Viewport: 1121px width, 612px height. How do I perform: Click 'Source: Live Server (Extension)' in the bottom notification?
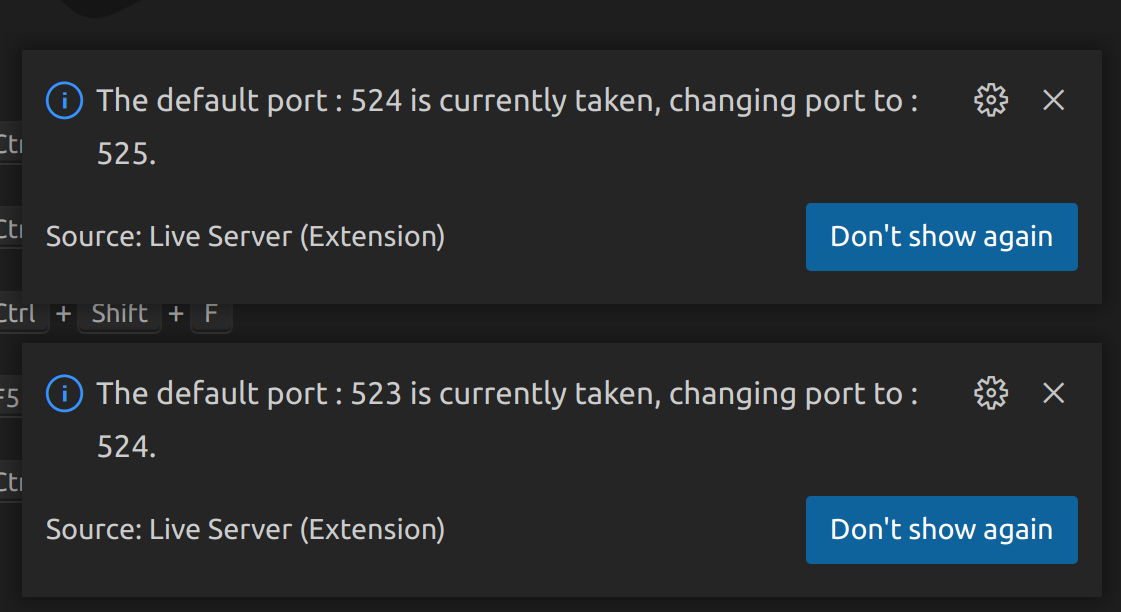point(245,530)
